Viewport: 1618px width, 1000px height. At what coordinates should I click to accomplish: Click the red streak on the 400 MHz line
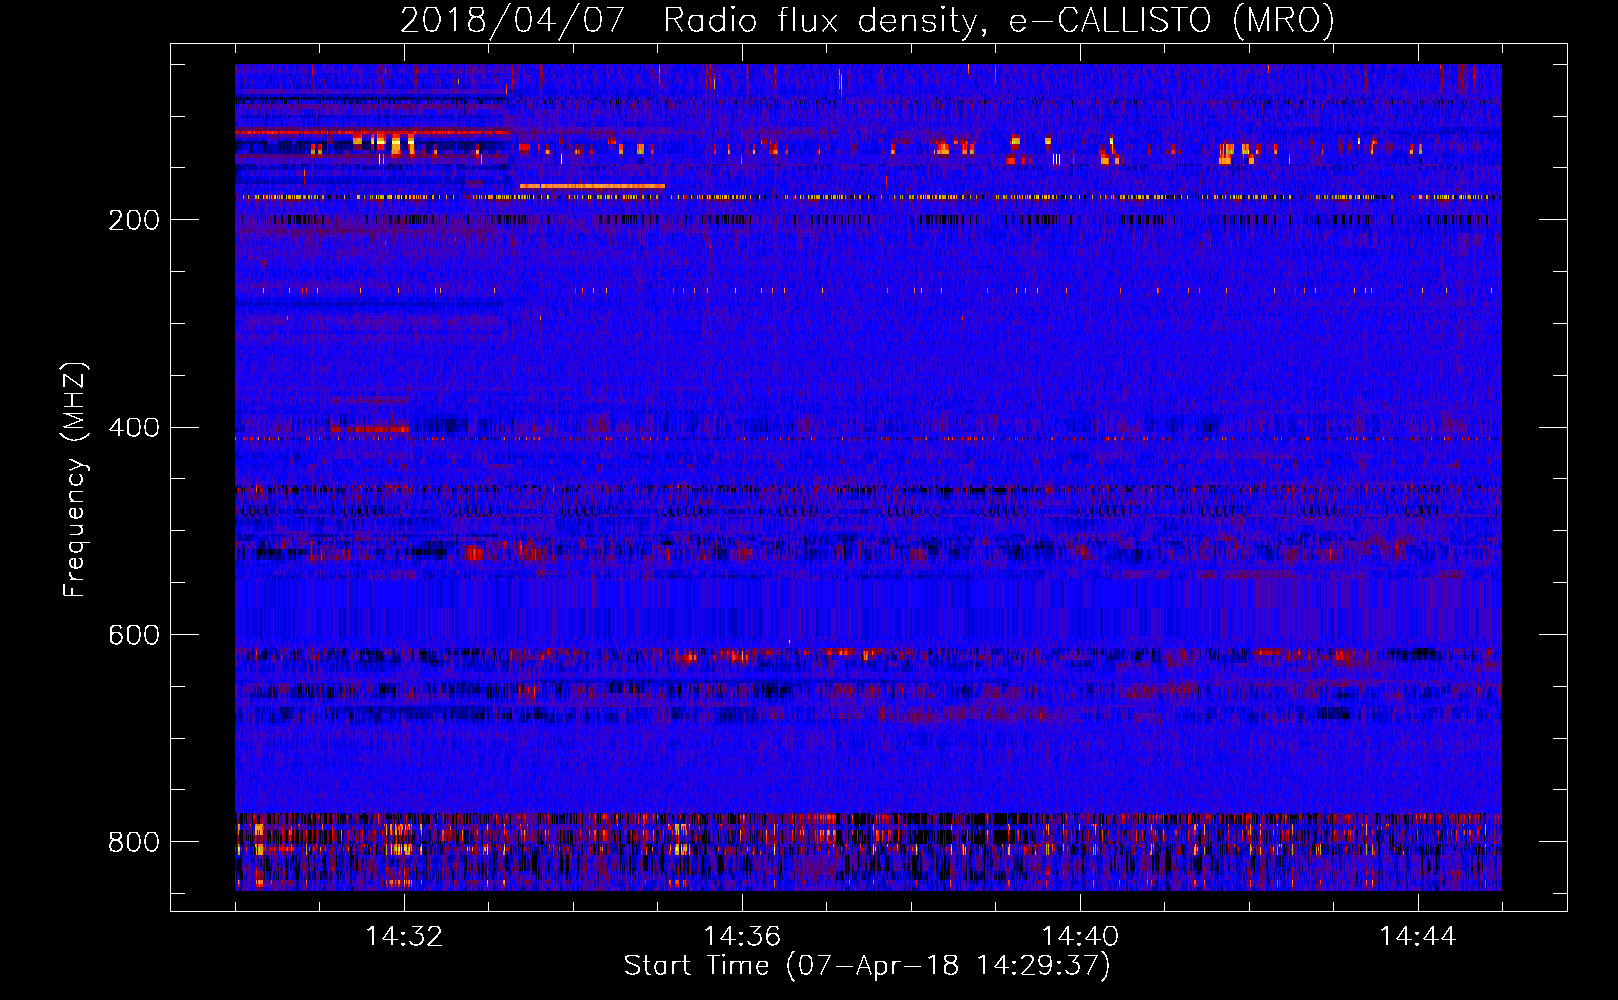[x=369, y=429]
